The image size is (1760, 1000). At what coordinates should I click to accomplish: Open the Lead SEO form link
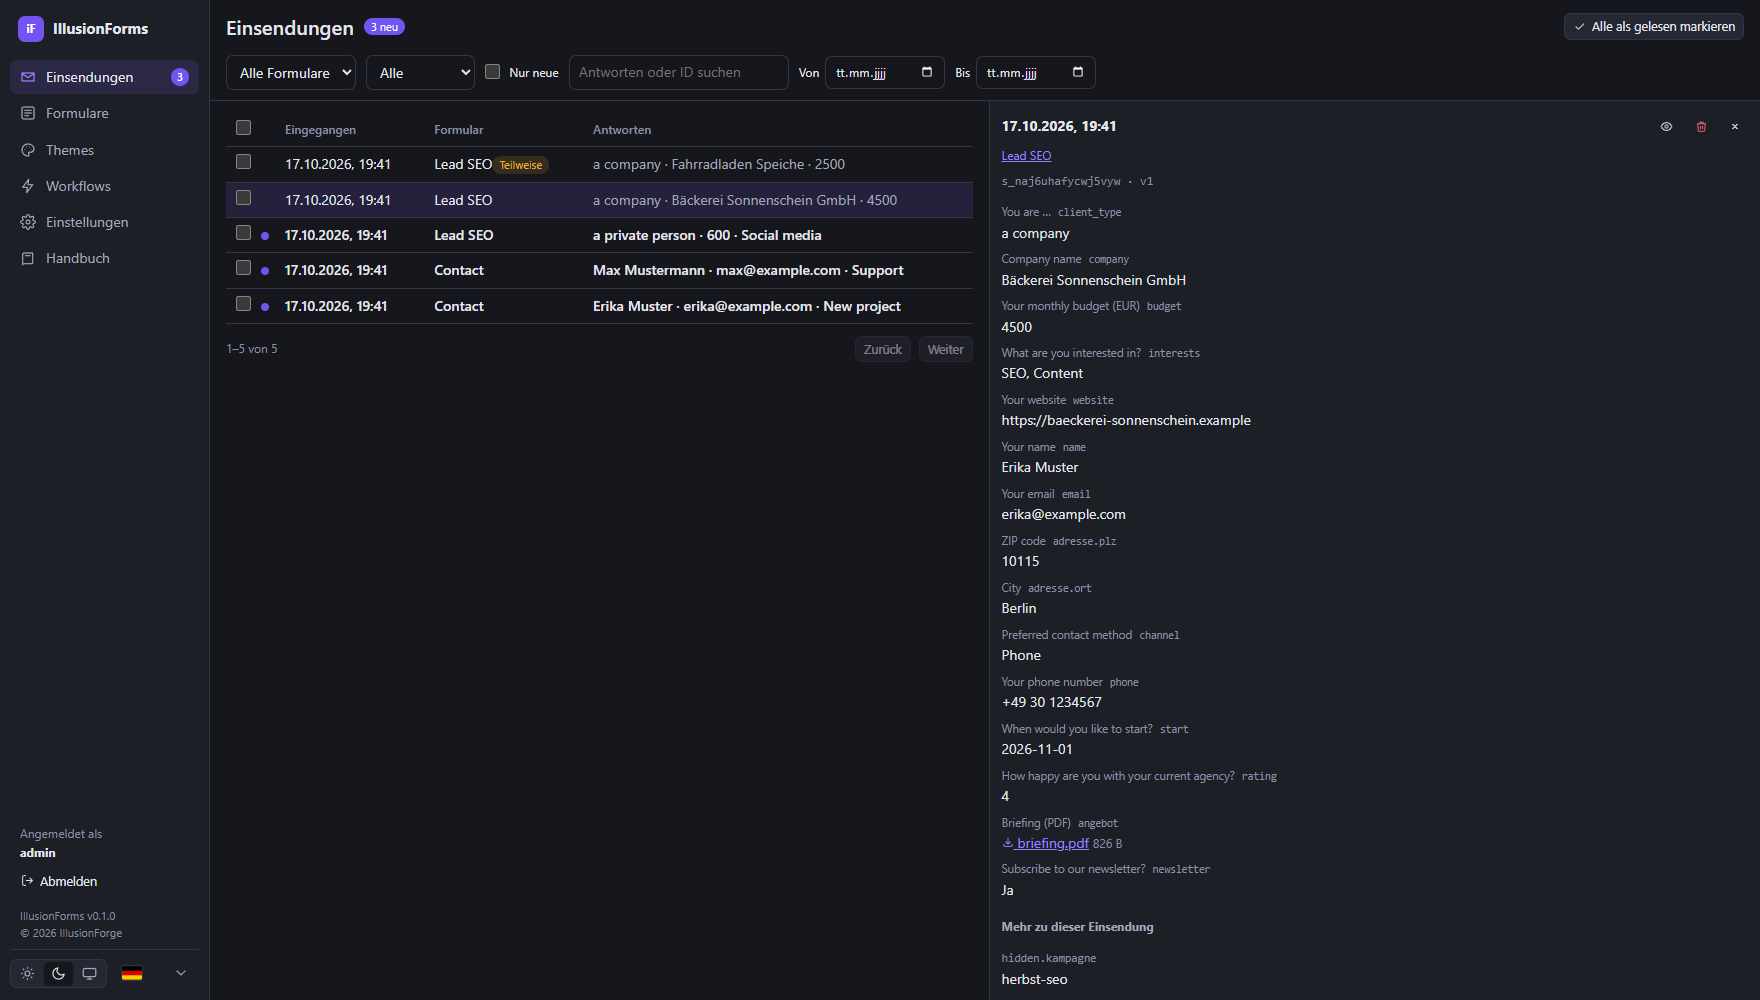click(x=1026, y=156)
